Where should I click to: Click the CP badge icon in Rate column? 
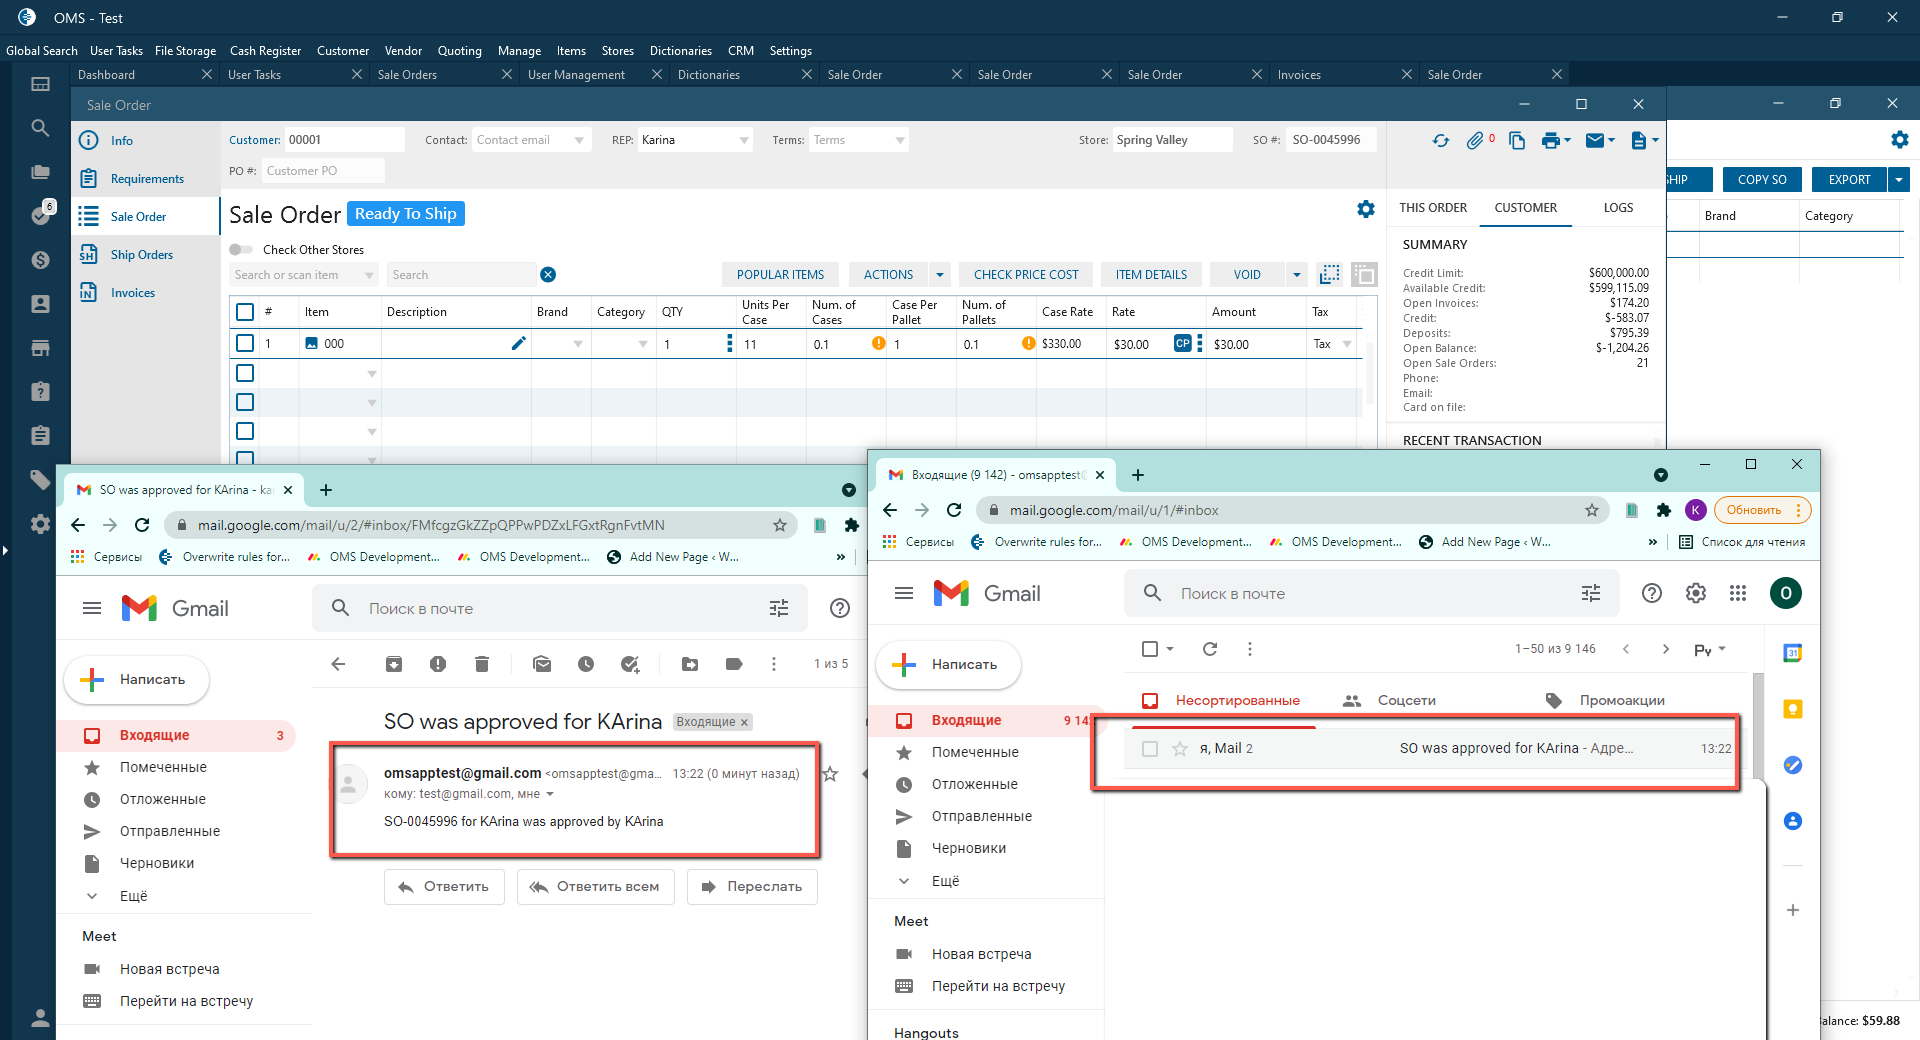[1182, 343]
